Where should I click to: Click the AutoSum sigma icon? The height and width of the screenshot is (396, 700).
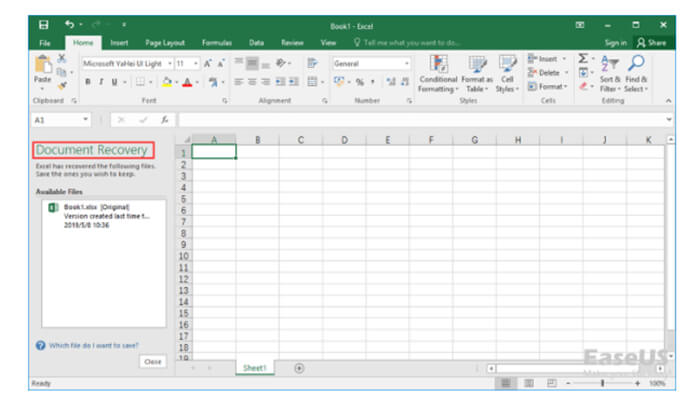[583, 58]
